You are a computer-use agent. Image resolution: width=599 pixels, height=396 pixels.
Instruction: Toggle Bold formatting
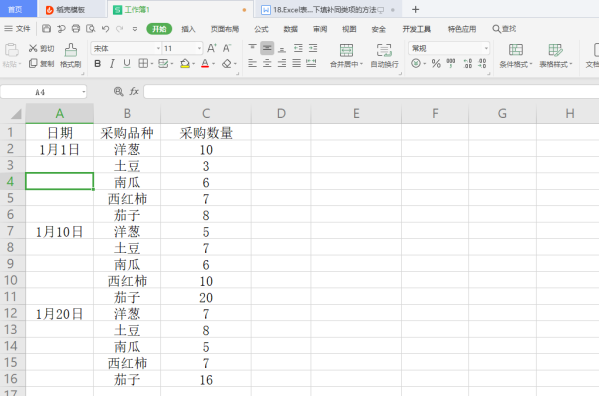coord(98,63)
